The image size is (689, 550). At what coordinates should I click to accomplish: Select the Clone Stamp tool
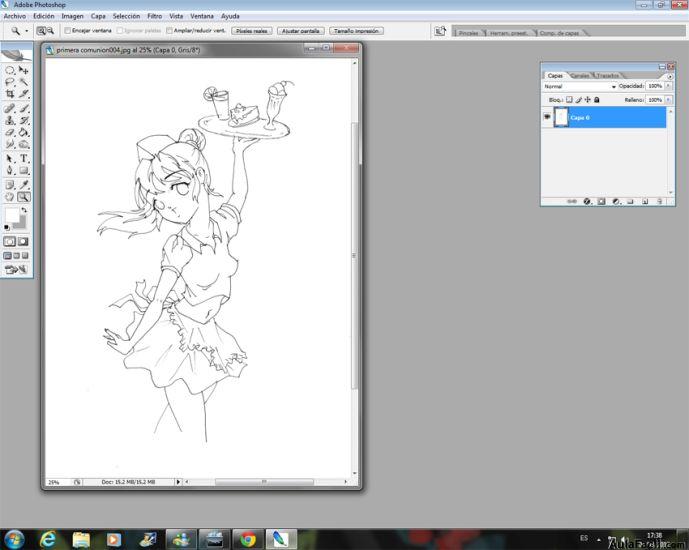(10, 120)
